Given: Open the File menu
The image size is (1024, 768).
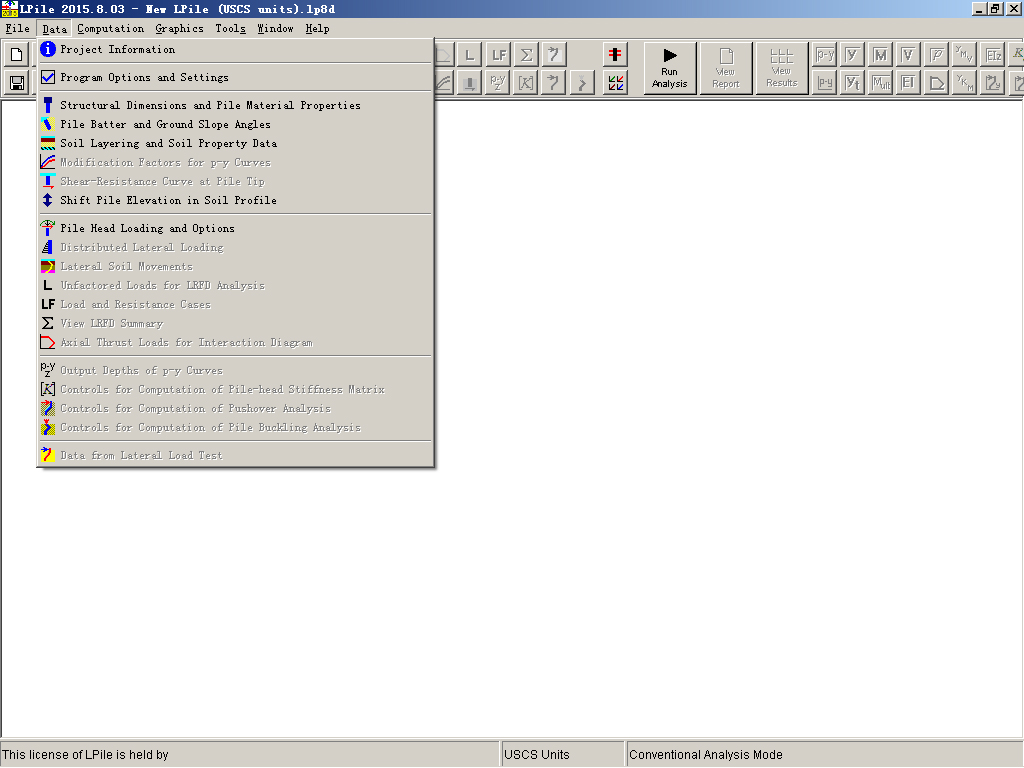Looking at the screenshot, I should 18,29.
